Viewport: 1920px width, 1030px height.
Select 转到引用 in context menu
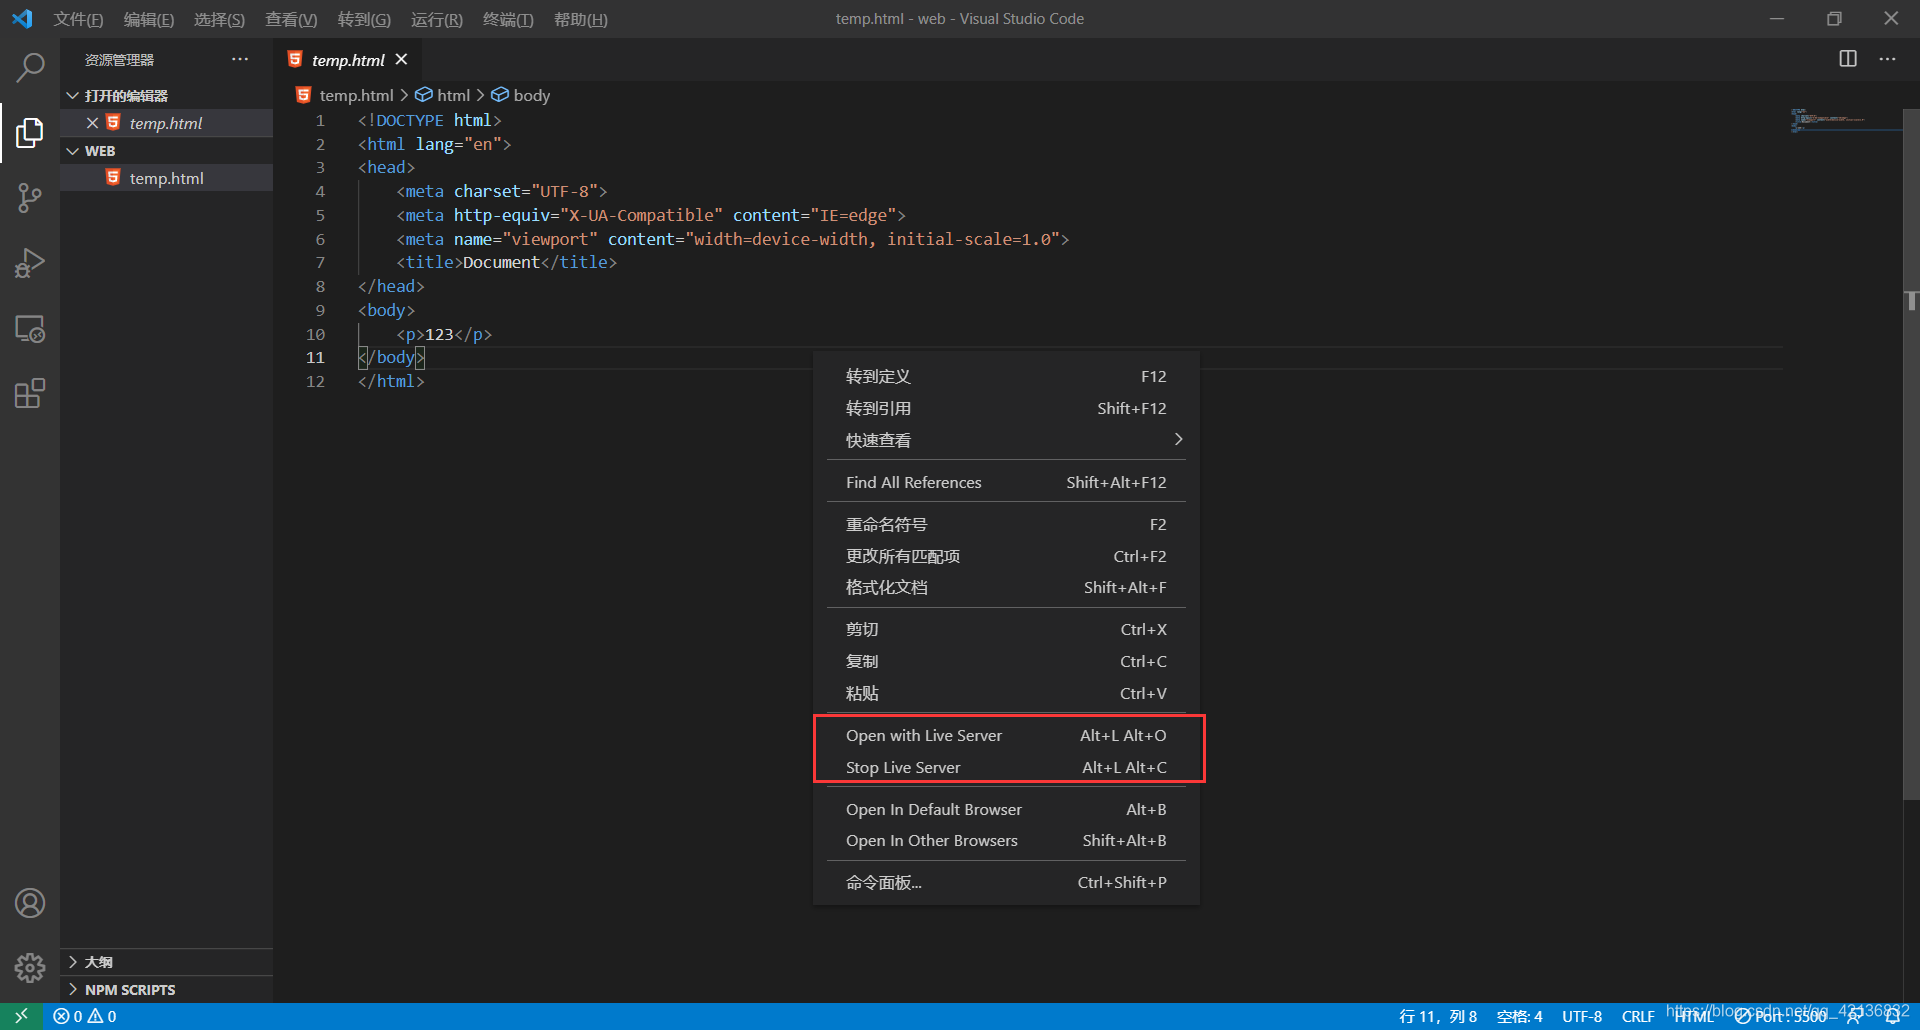click(x=1006, y=409)
